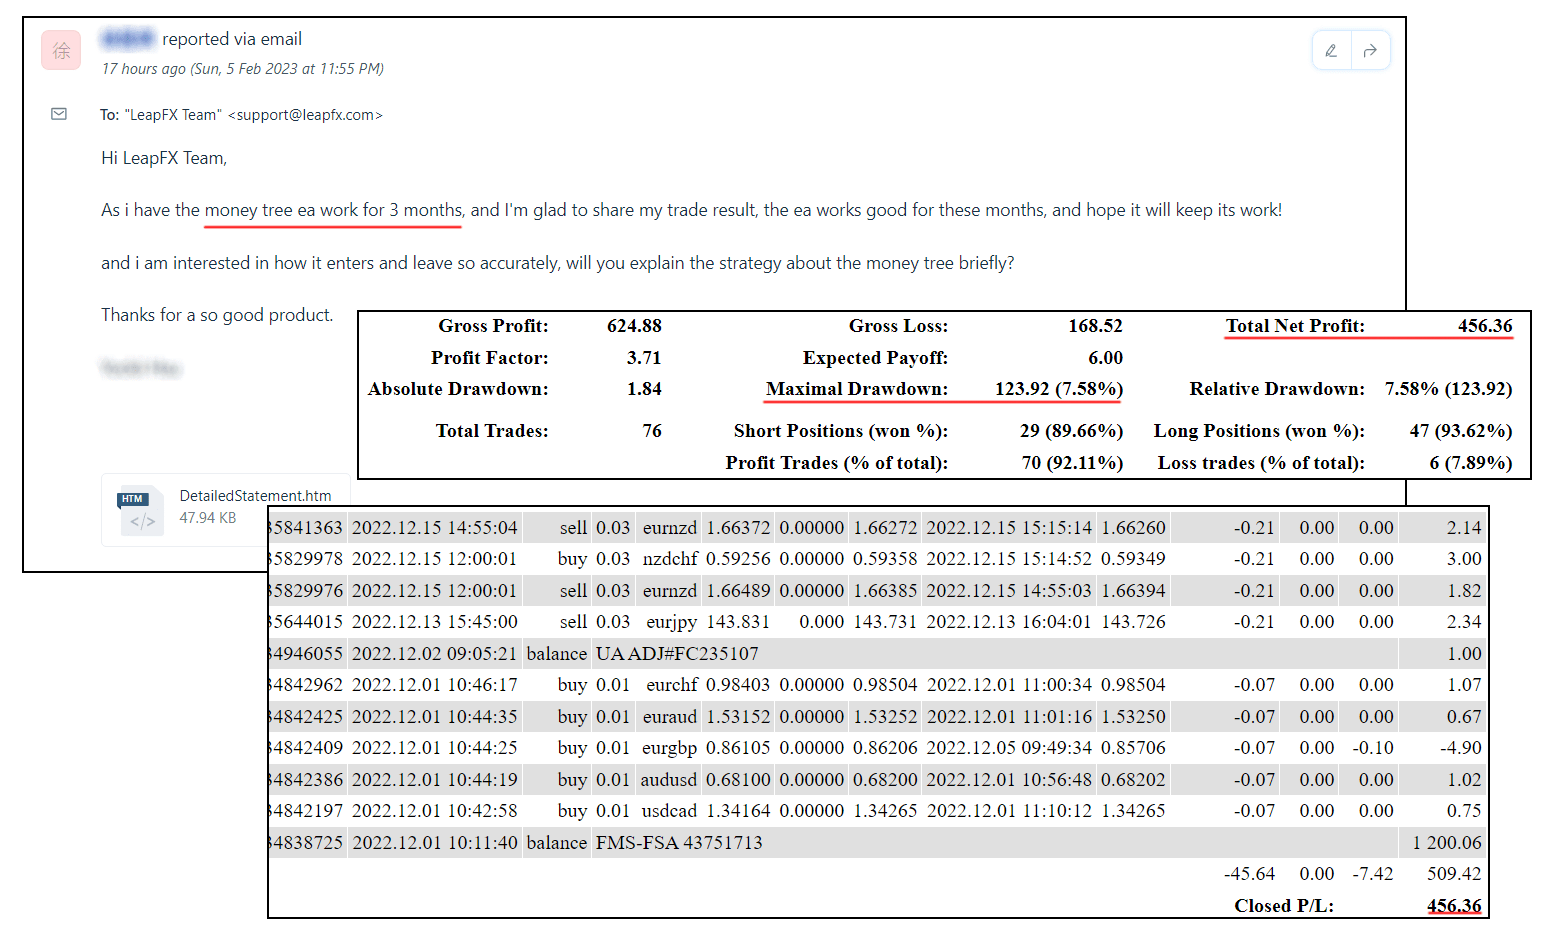
Task: Click the support@leapfx.com recipient address
Action: (305, 115)
